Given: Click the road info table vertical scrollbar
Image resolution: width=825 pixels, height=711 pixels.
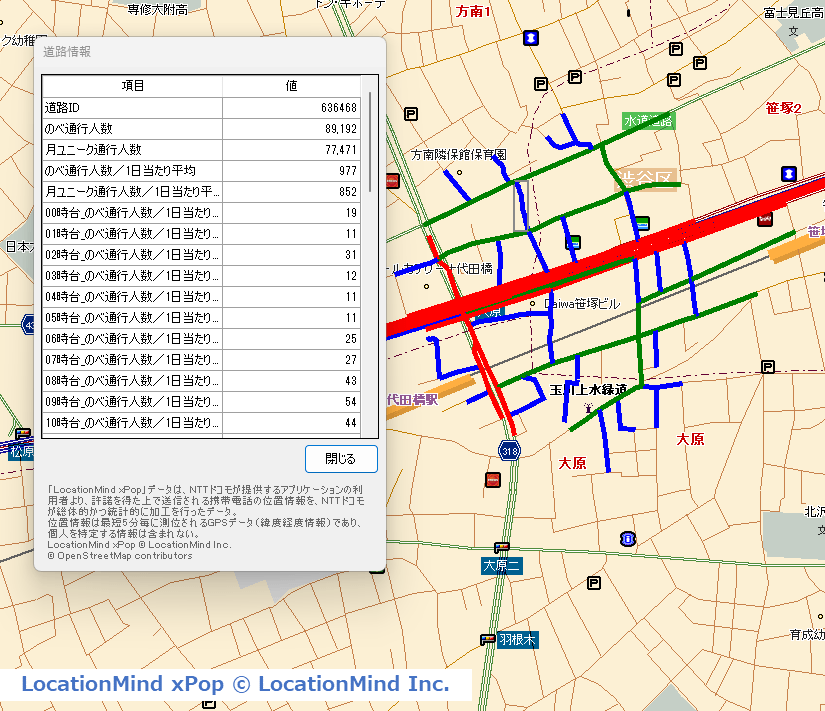Looking at the screenshot, I should (x=370, y=140).
